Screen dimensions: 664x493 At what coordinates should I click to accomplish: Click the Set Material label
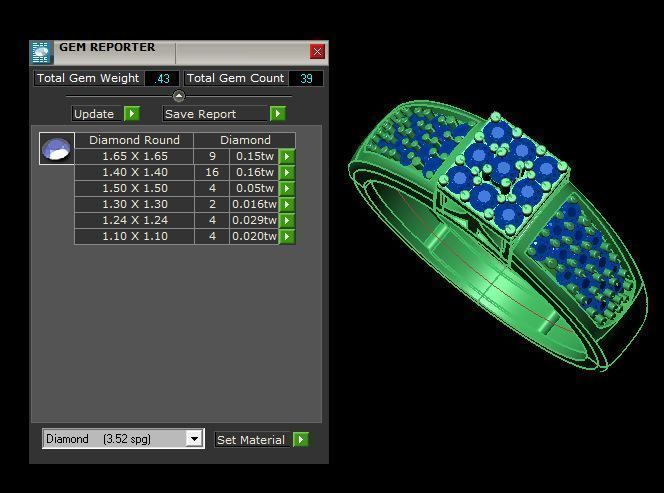tap(252, 440)
